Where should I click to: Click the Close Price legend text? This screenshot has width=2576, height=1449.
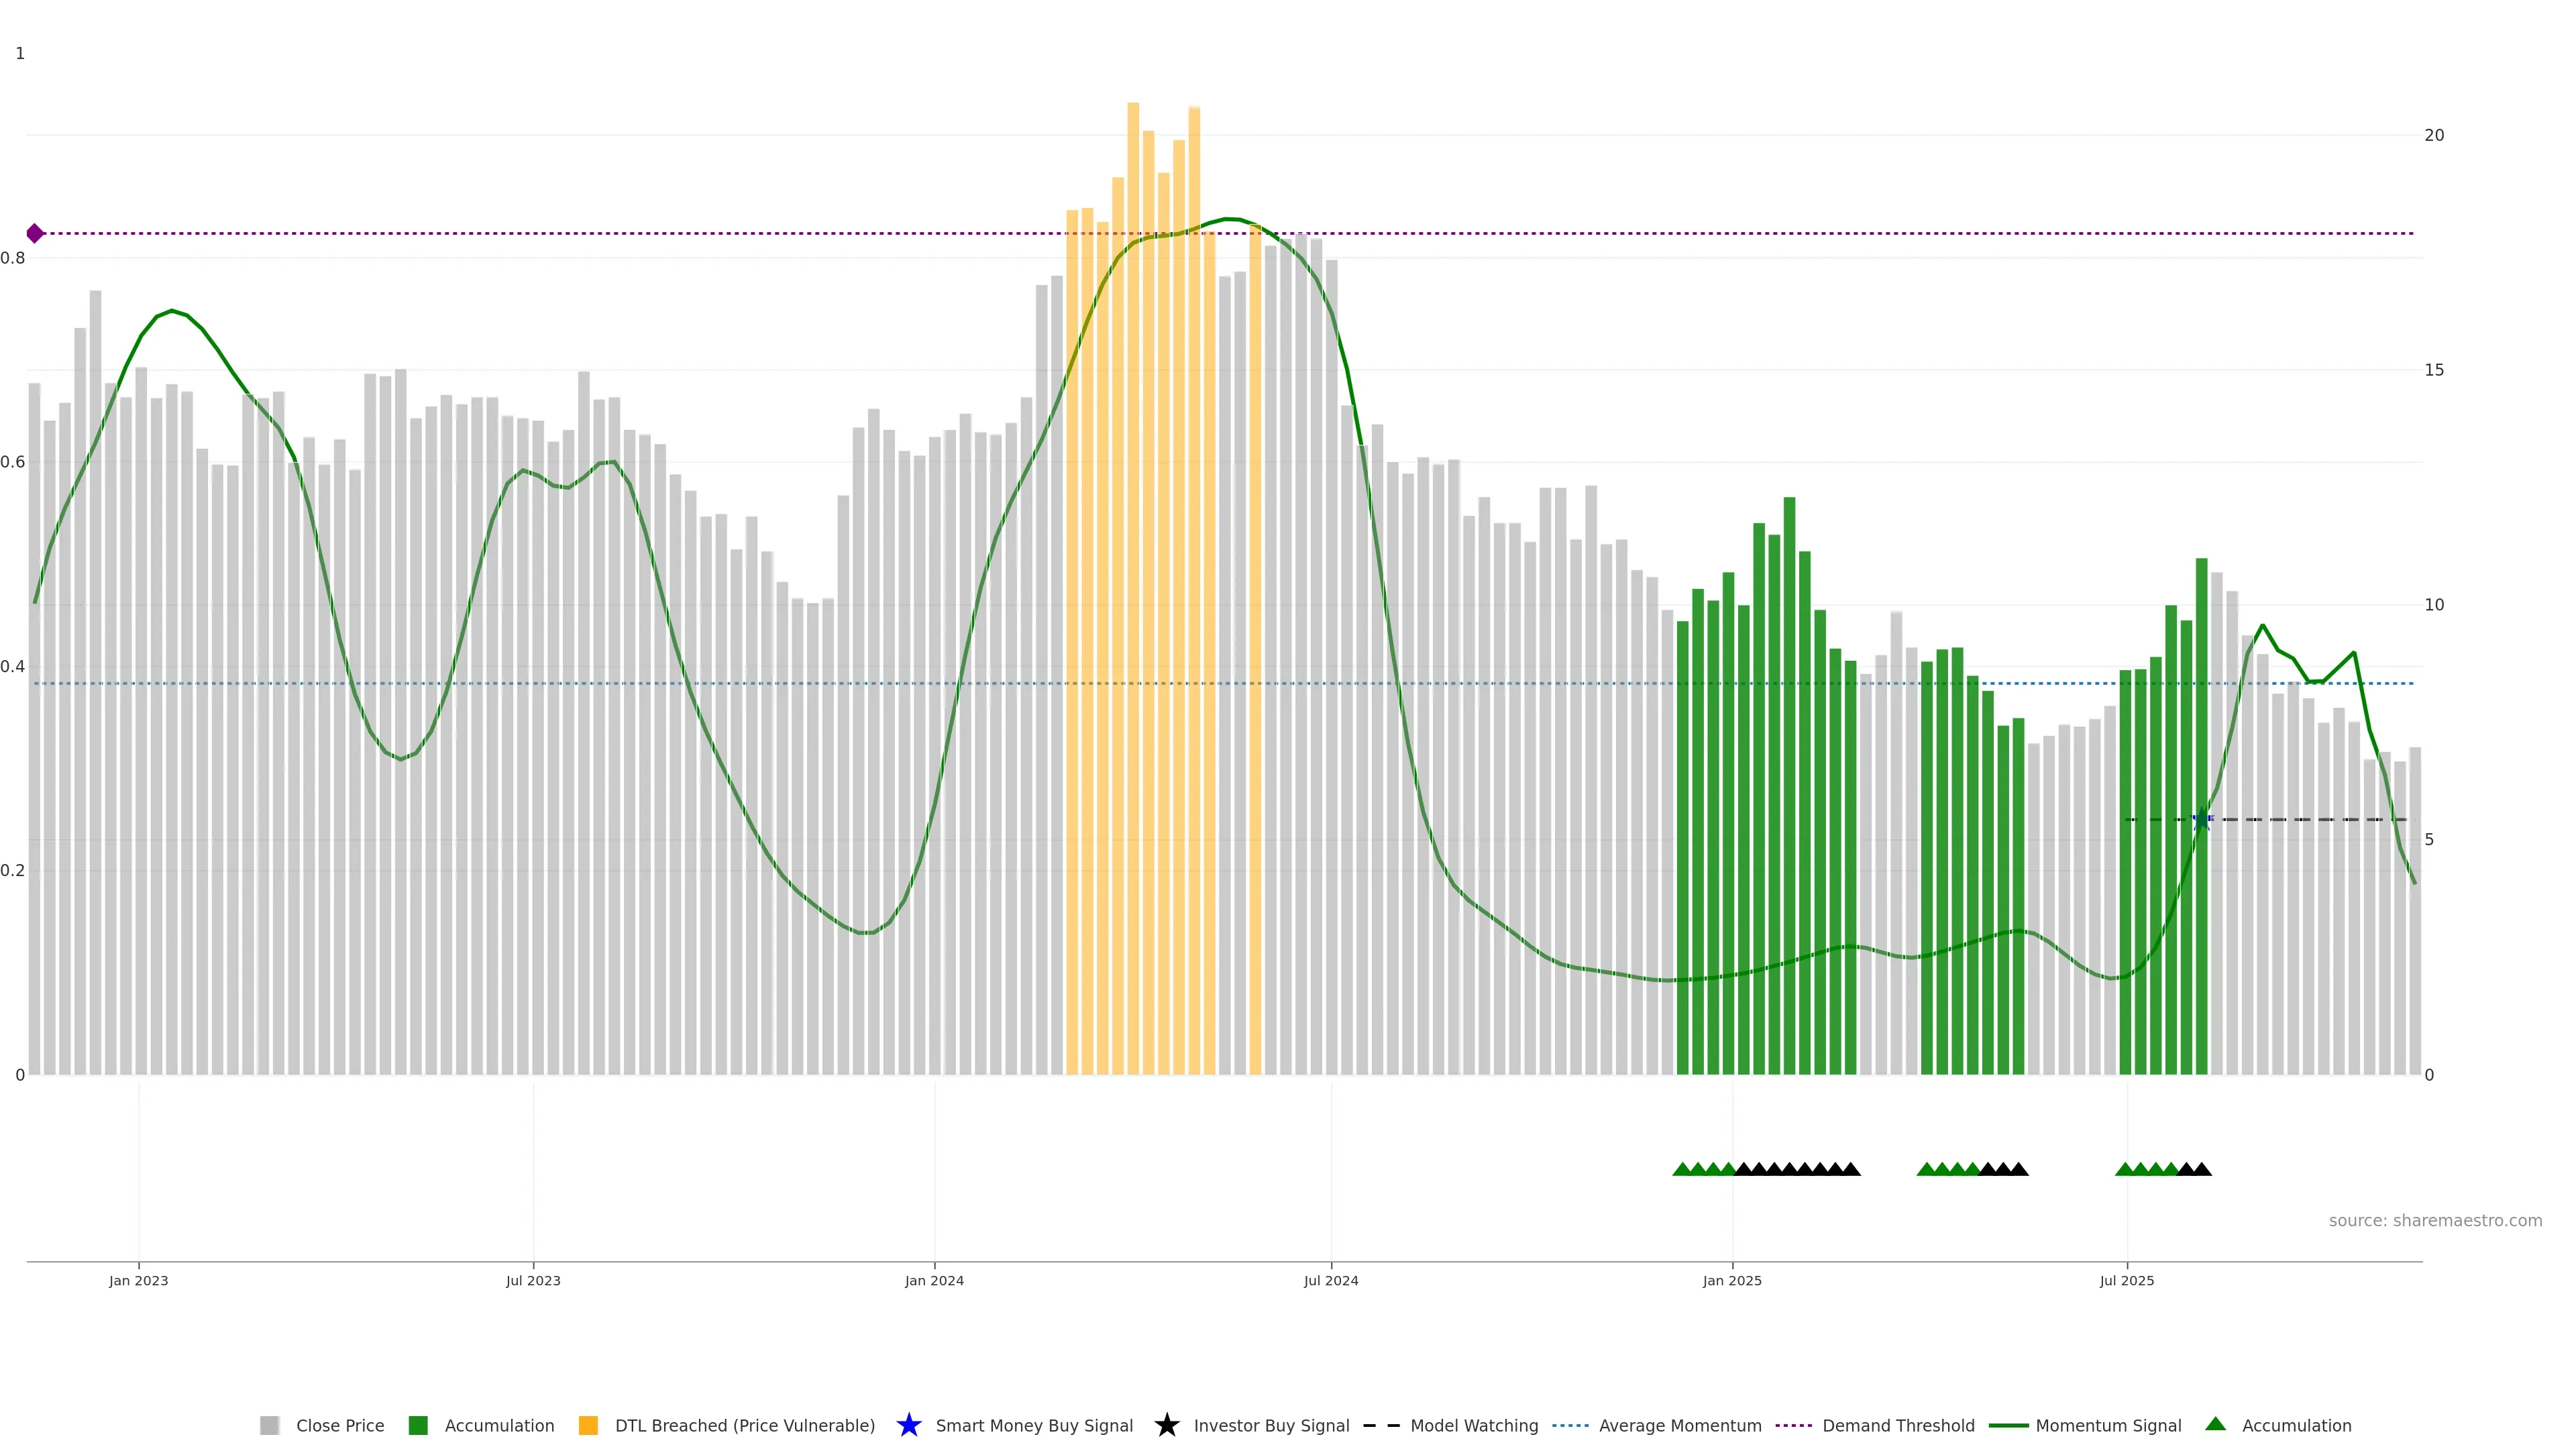coord(340,1425)
